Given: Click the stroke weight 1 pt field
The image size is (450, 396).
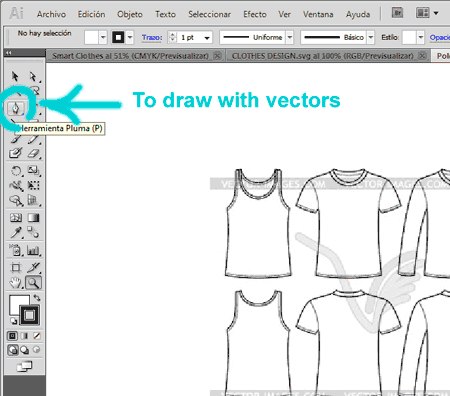Looking at the screenshot, I should pyautogui.click(x=189, y=37).
